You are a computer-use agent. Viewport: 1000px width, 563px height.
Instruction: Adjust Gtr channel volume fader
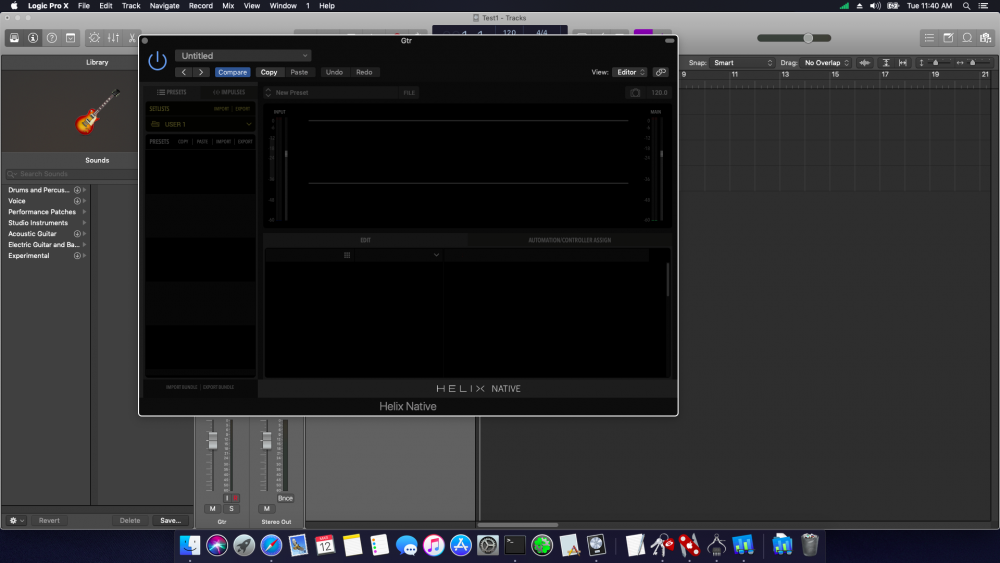click(212, 441)
